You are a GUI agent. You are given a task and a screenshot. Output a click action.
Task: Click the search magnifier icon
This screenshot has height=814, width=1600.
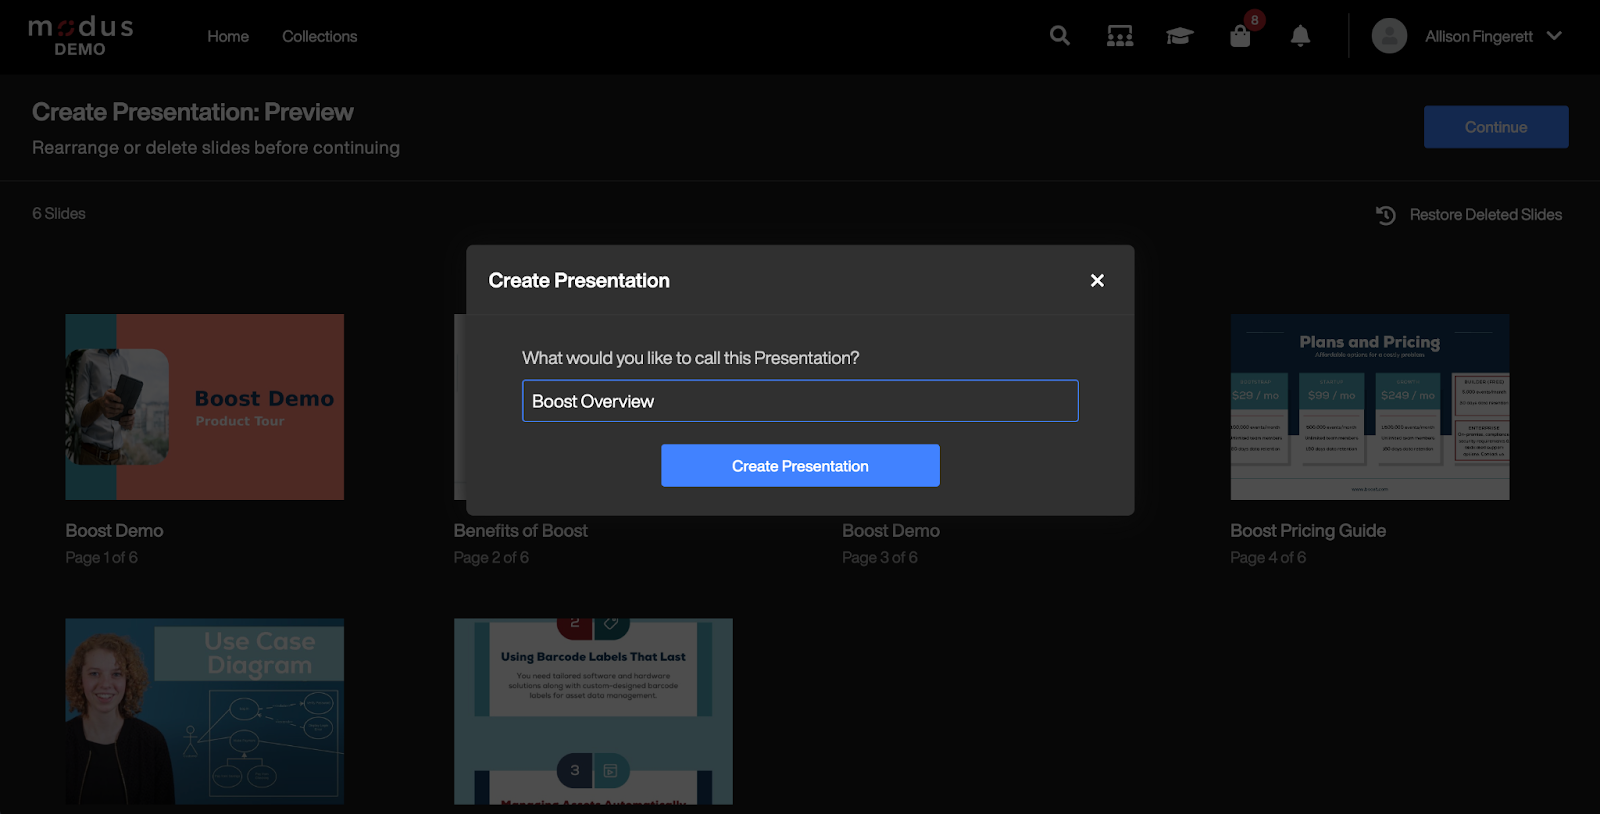(x=1059, y=36)
